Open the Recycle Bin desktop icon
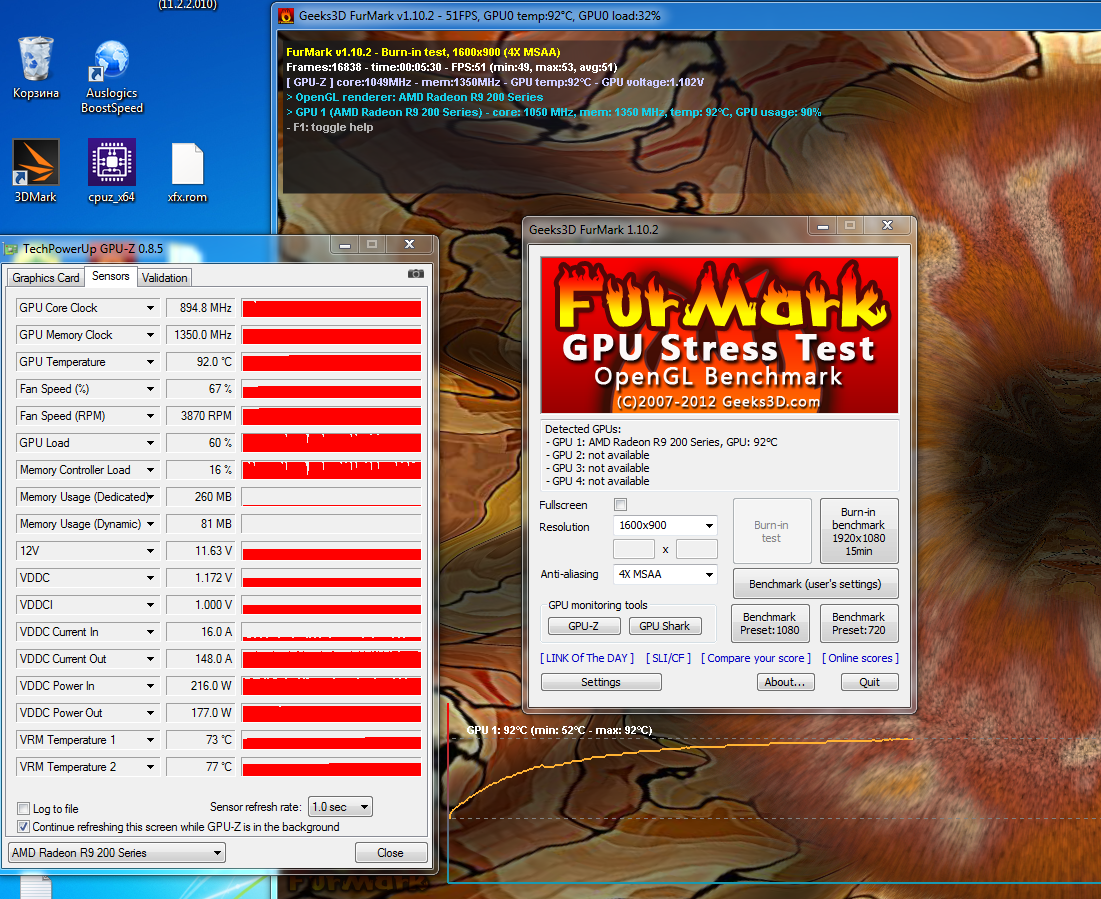1101x899 pixels. click(35, 68)
